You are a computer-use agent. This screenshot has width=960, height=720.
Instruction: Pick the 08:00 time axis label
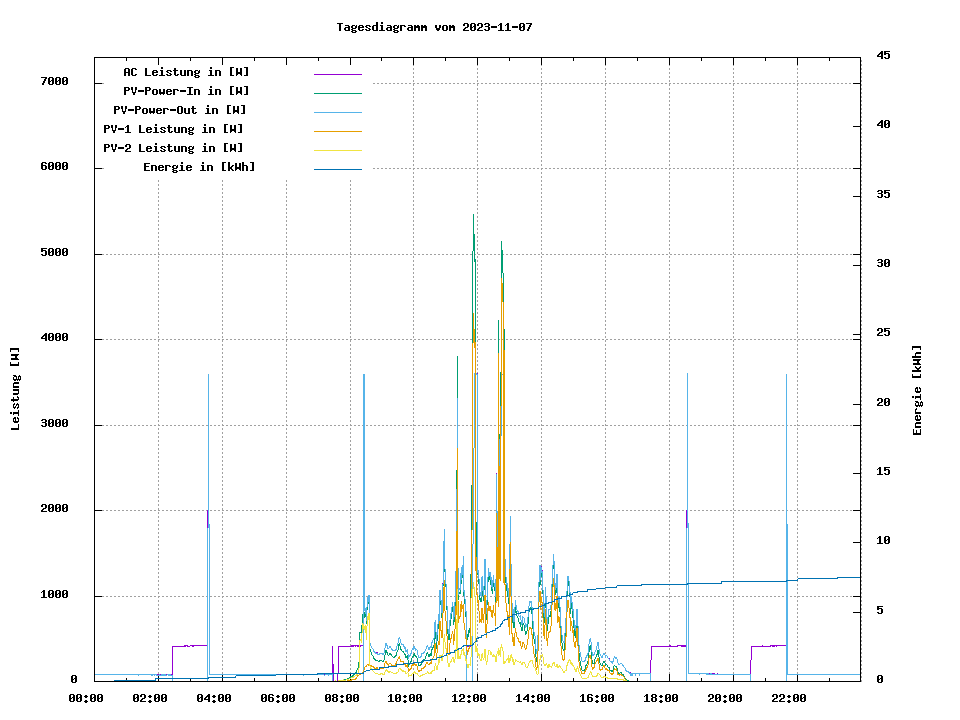coord(342,698)
